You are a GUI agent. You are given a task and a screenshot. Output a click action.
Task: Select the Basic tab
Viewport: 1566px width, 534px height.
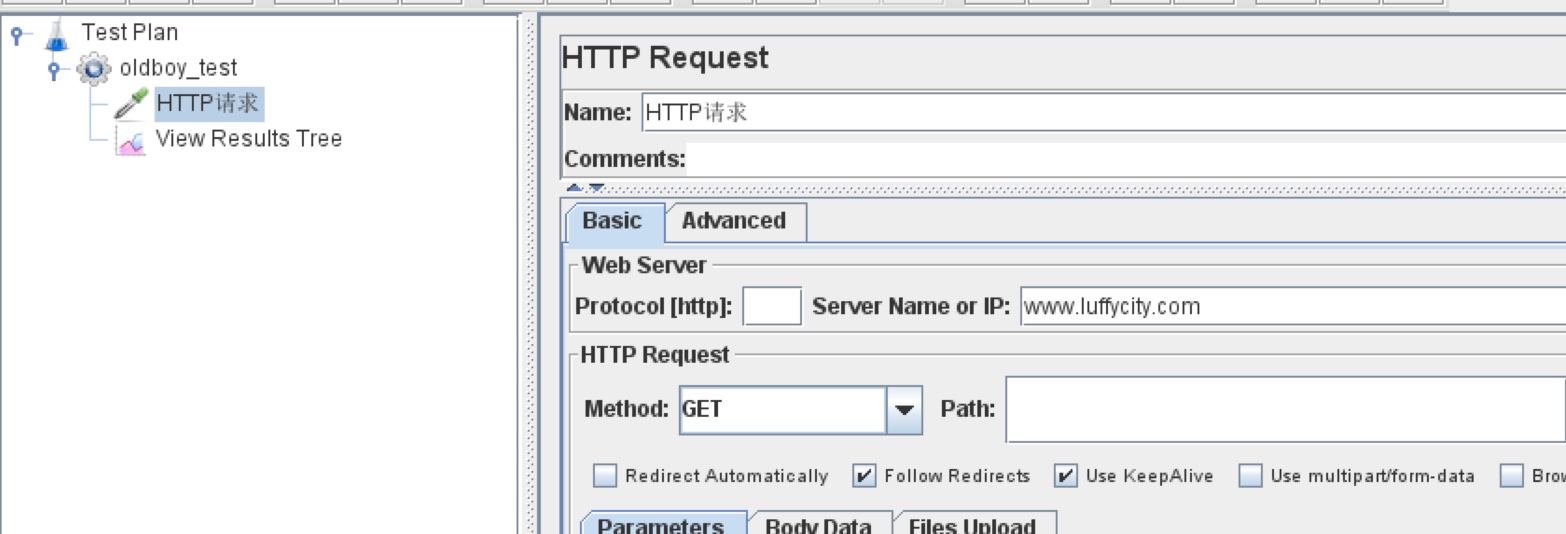pyautogui.click(x=612, y=221)
